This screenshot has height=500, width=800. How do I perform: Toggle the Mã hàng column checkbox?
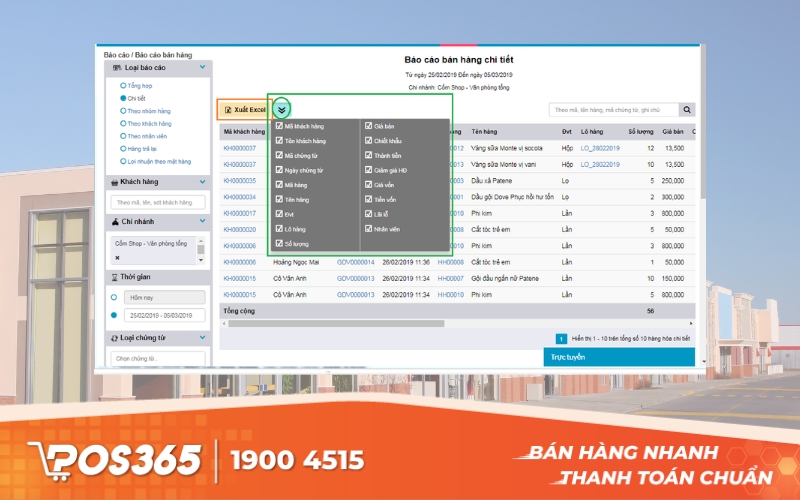279,185
